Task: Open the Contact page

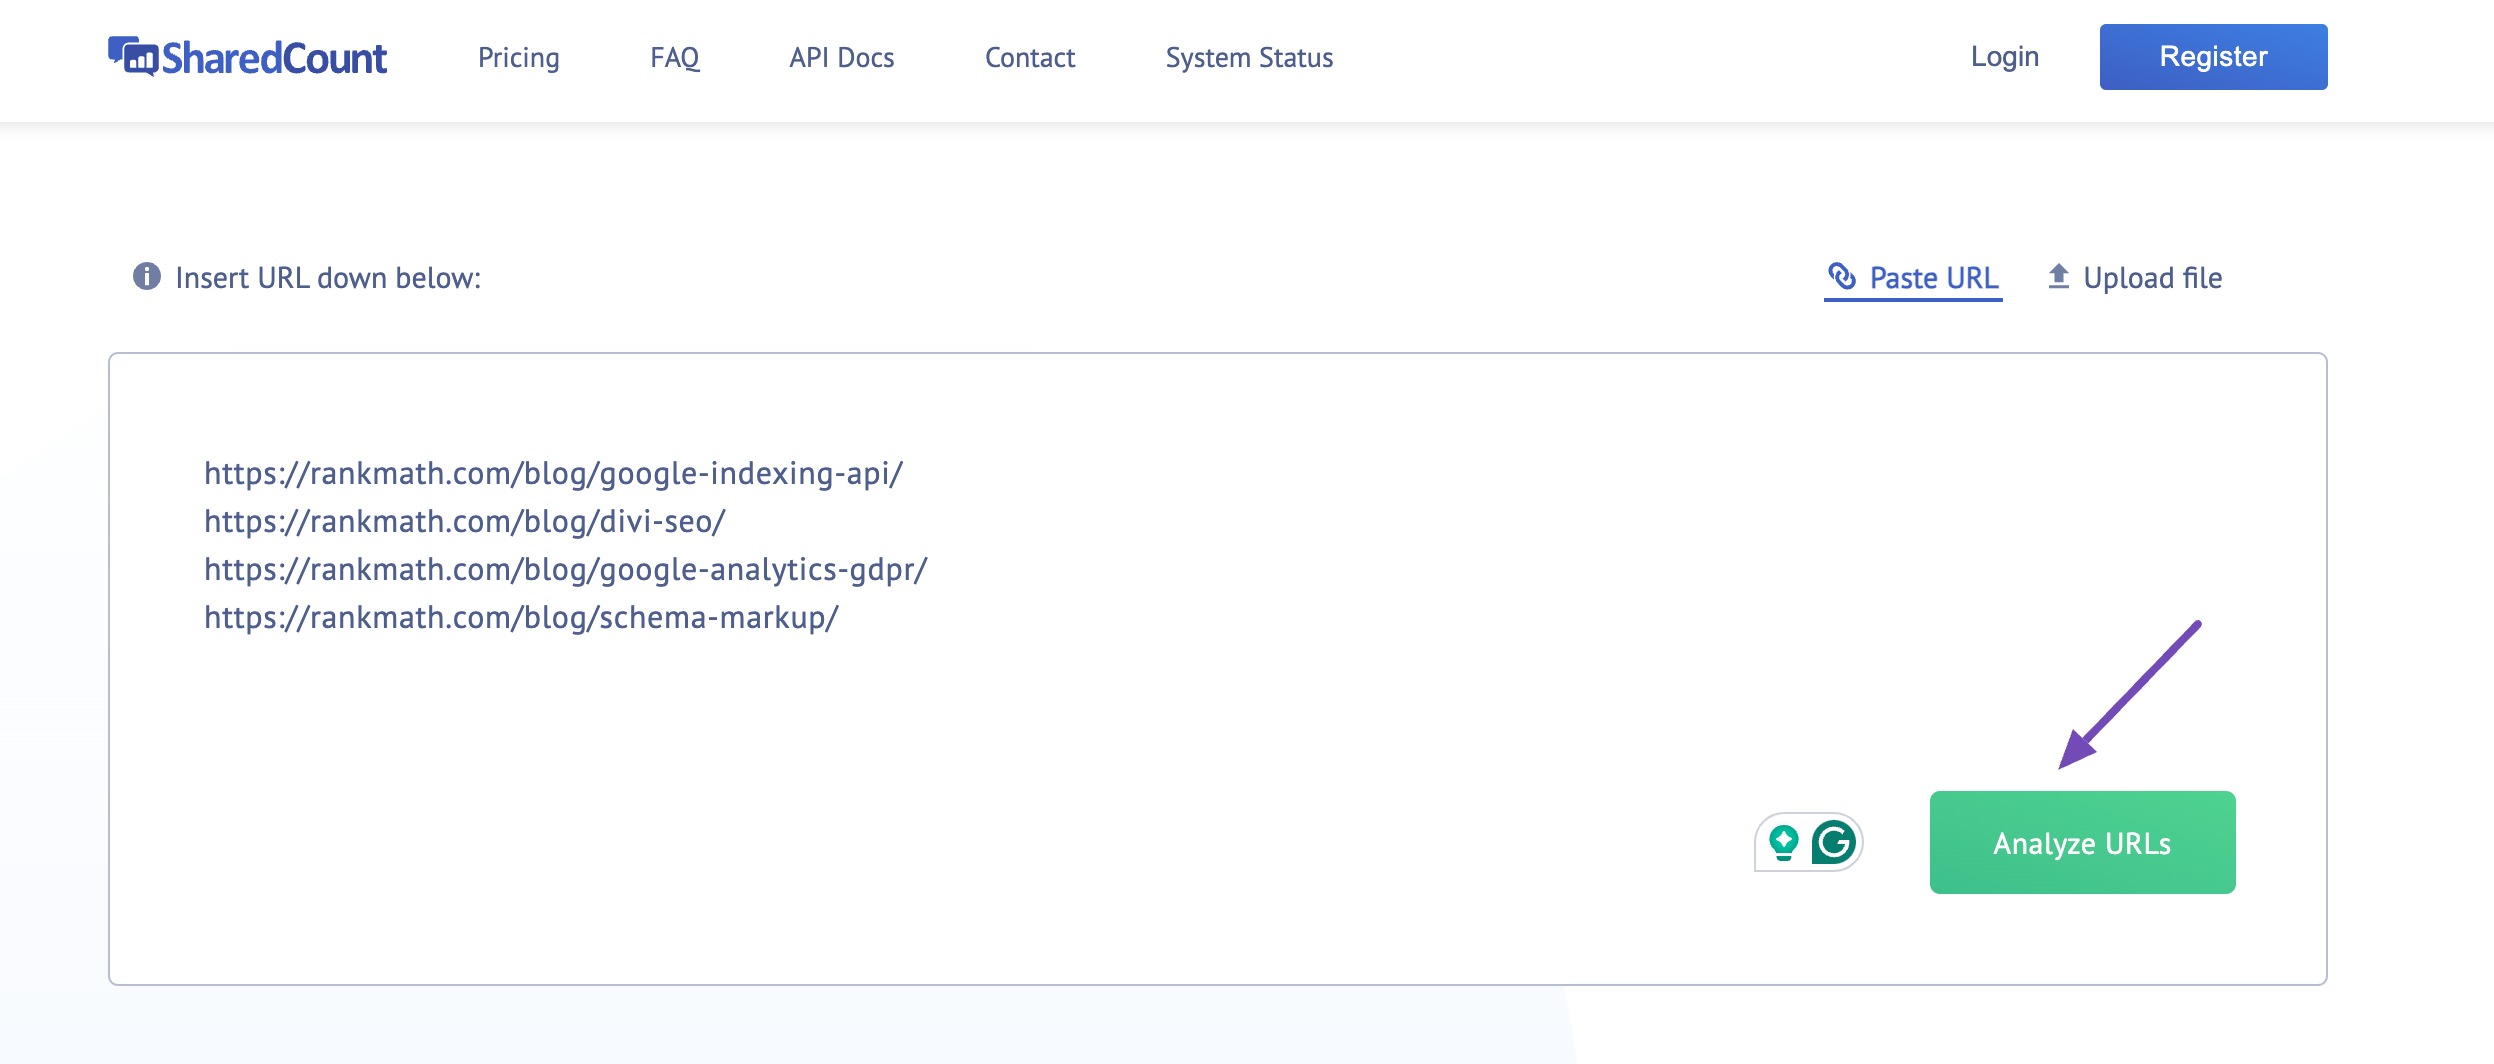Action: (1030, 58)
